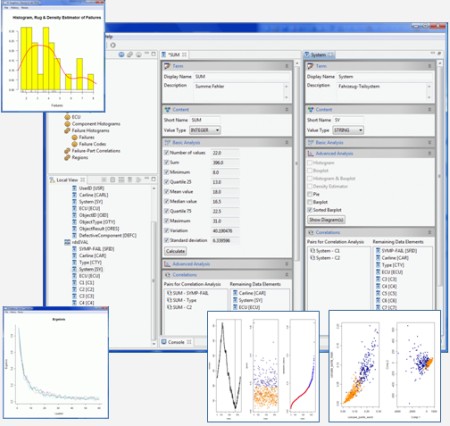Screen dimensions: 450x426
Task: Select the histogram plot window of Failures
Action: click(x=53, y=57)
